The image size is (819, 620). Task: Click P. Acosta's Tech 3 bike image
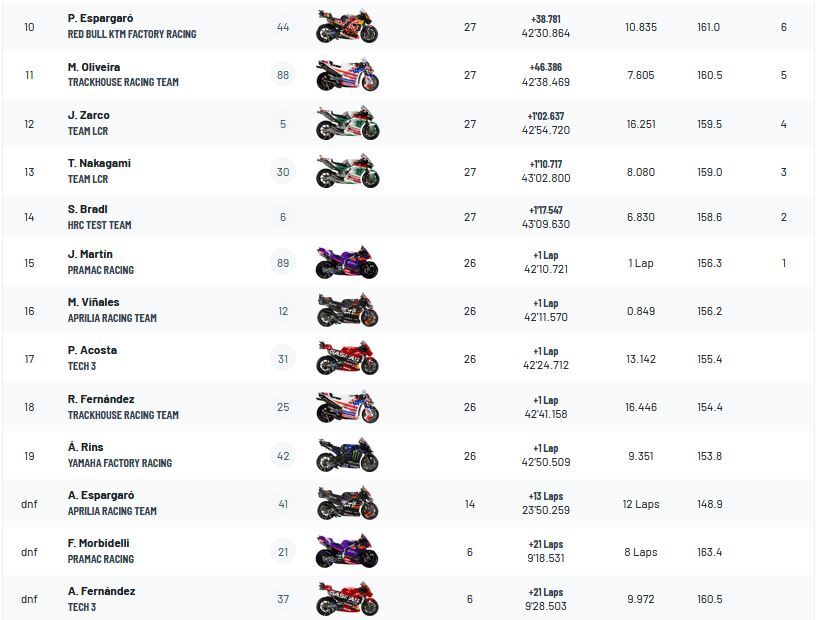coord(347,359)
